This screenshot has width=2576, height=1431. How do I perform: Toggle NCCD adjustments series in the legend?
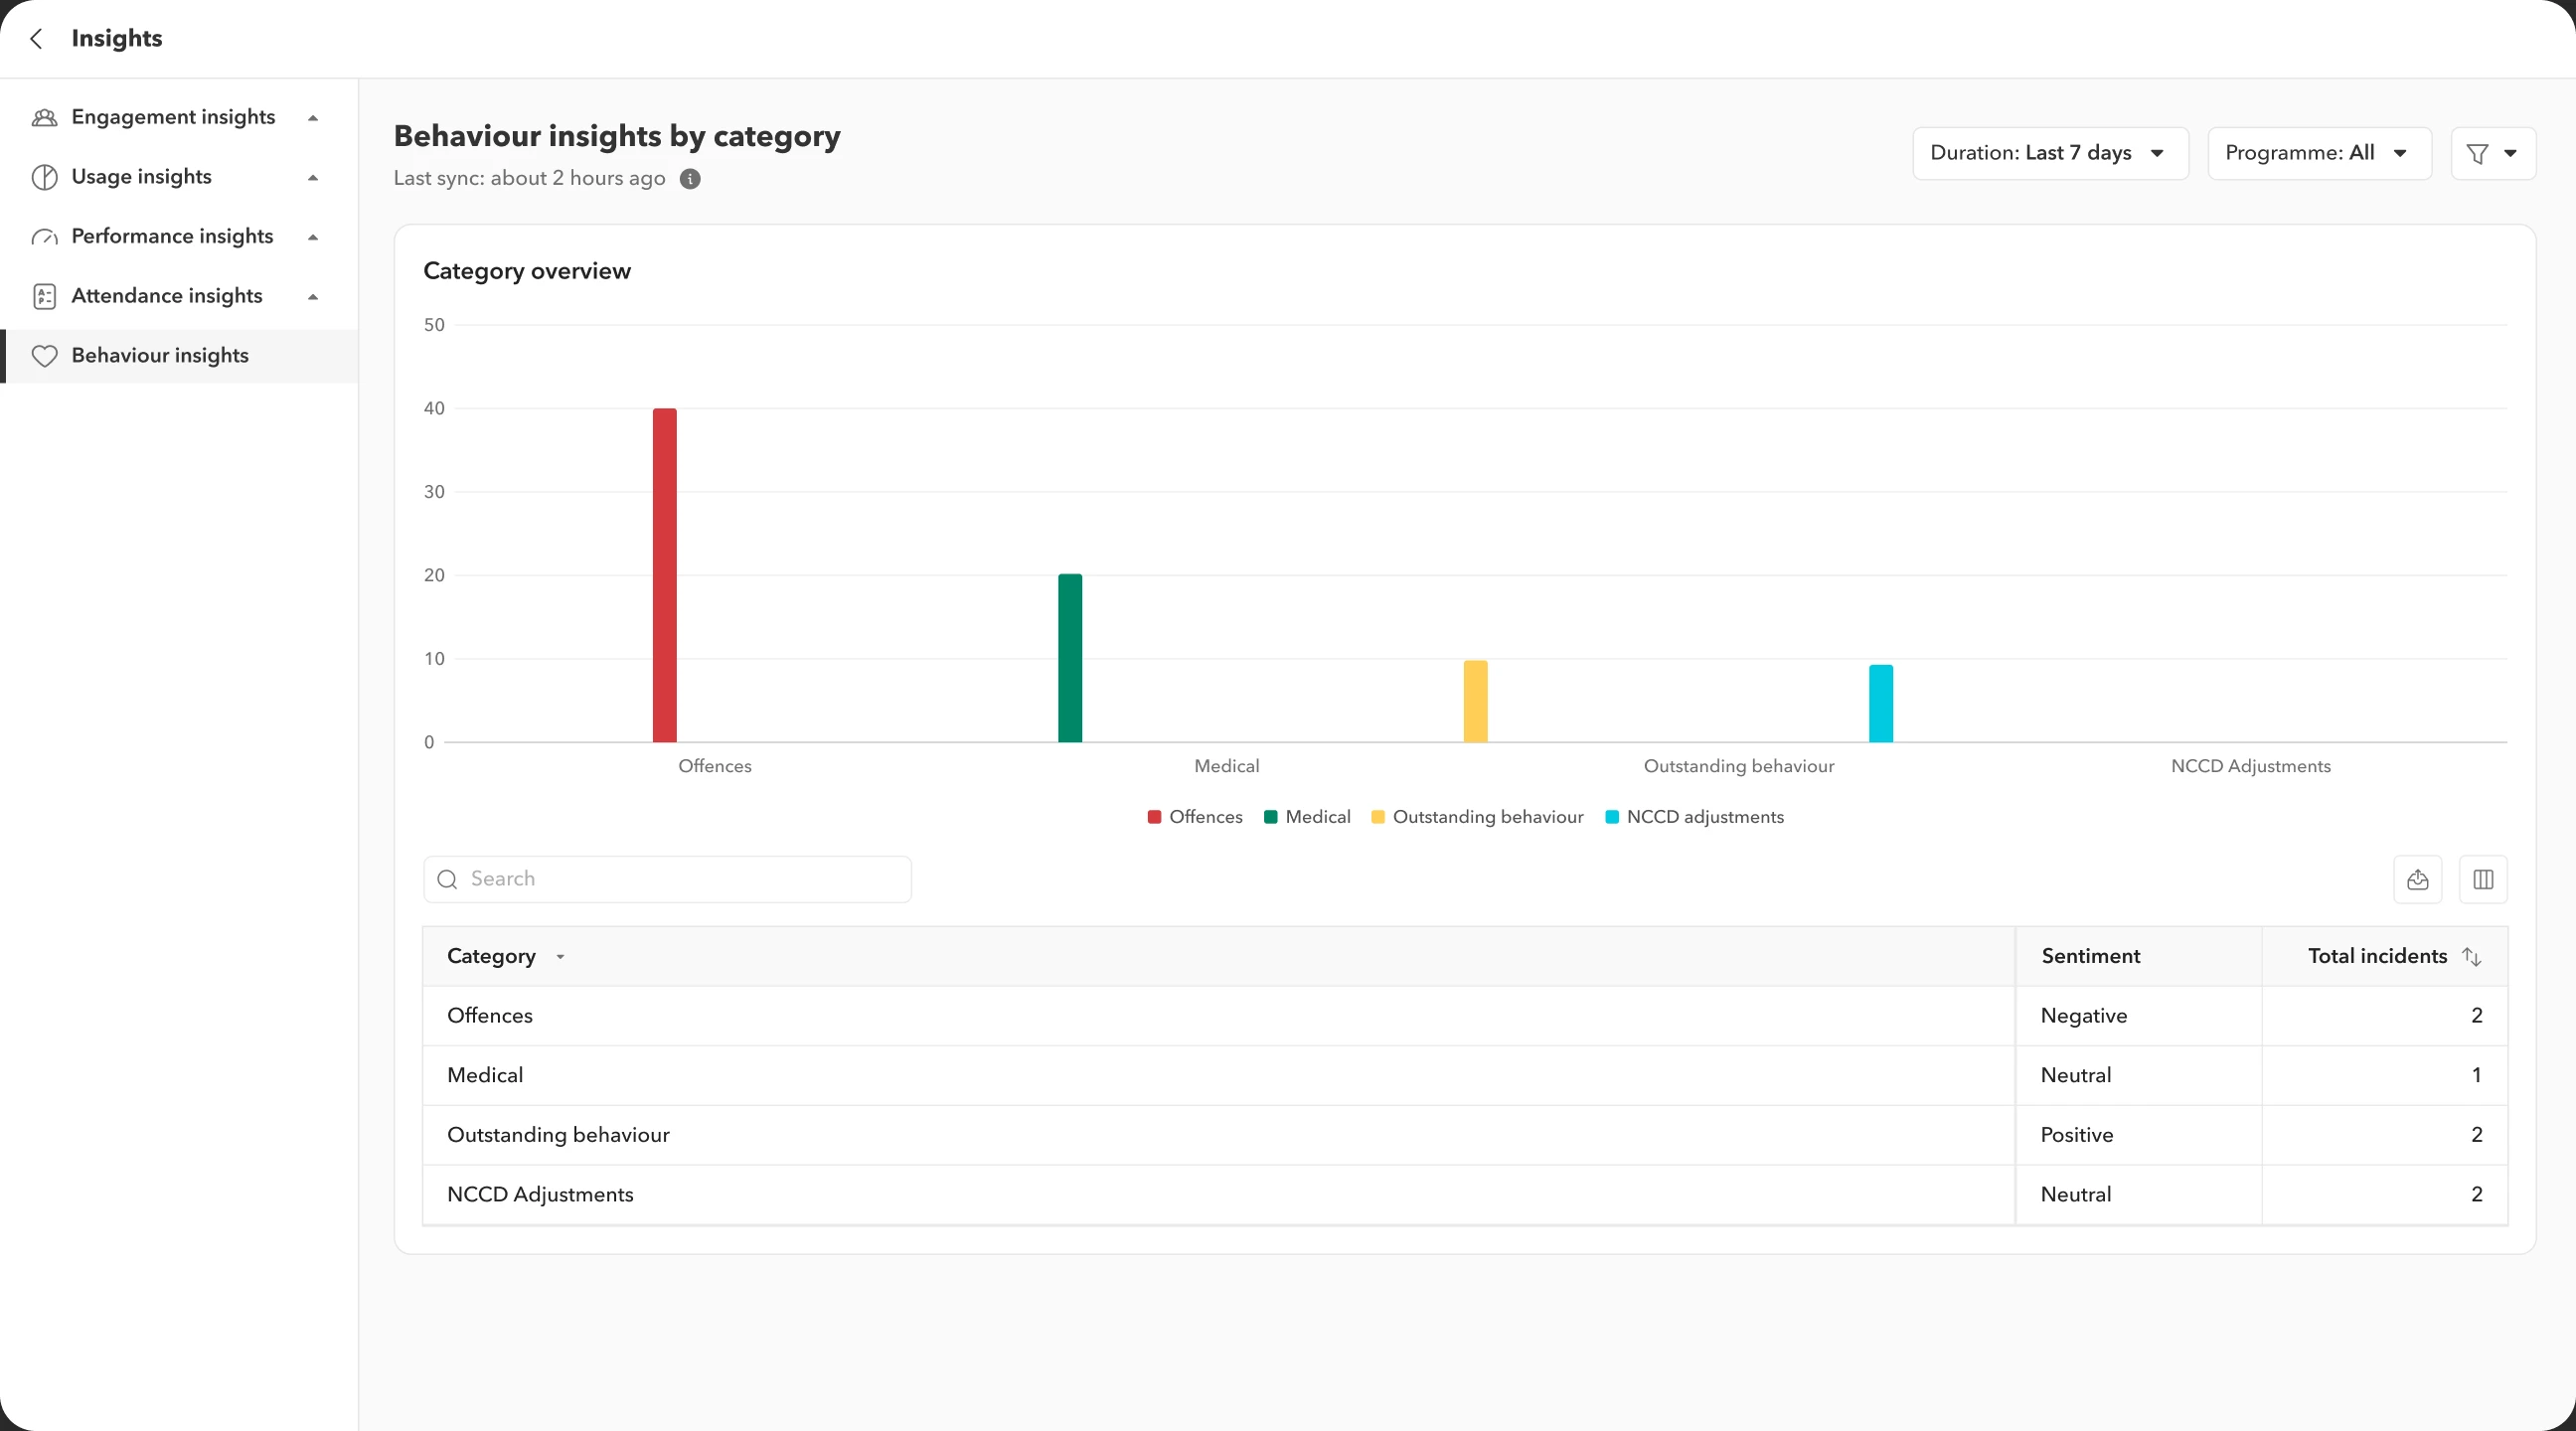(x=1694, y=817)
